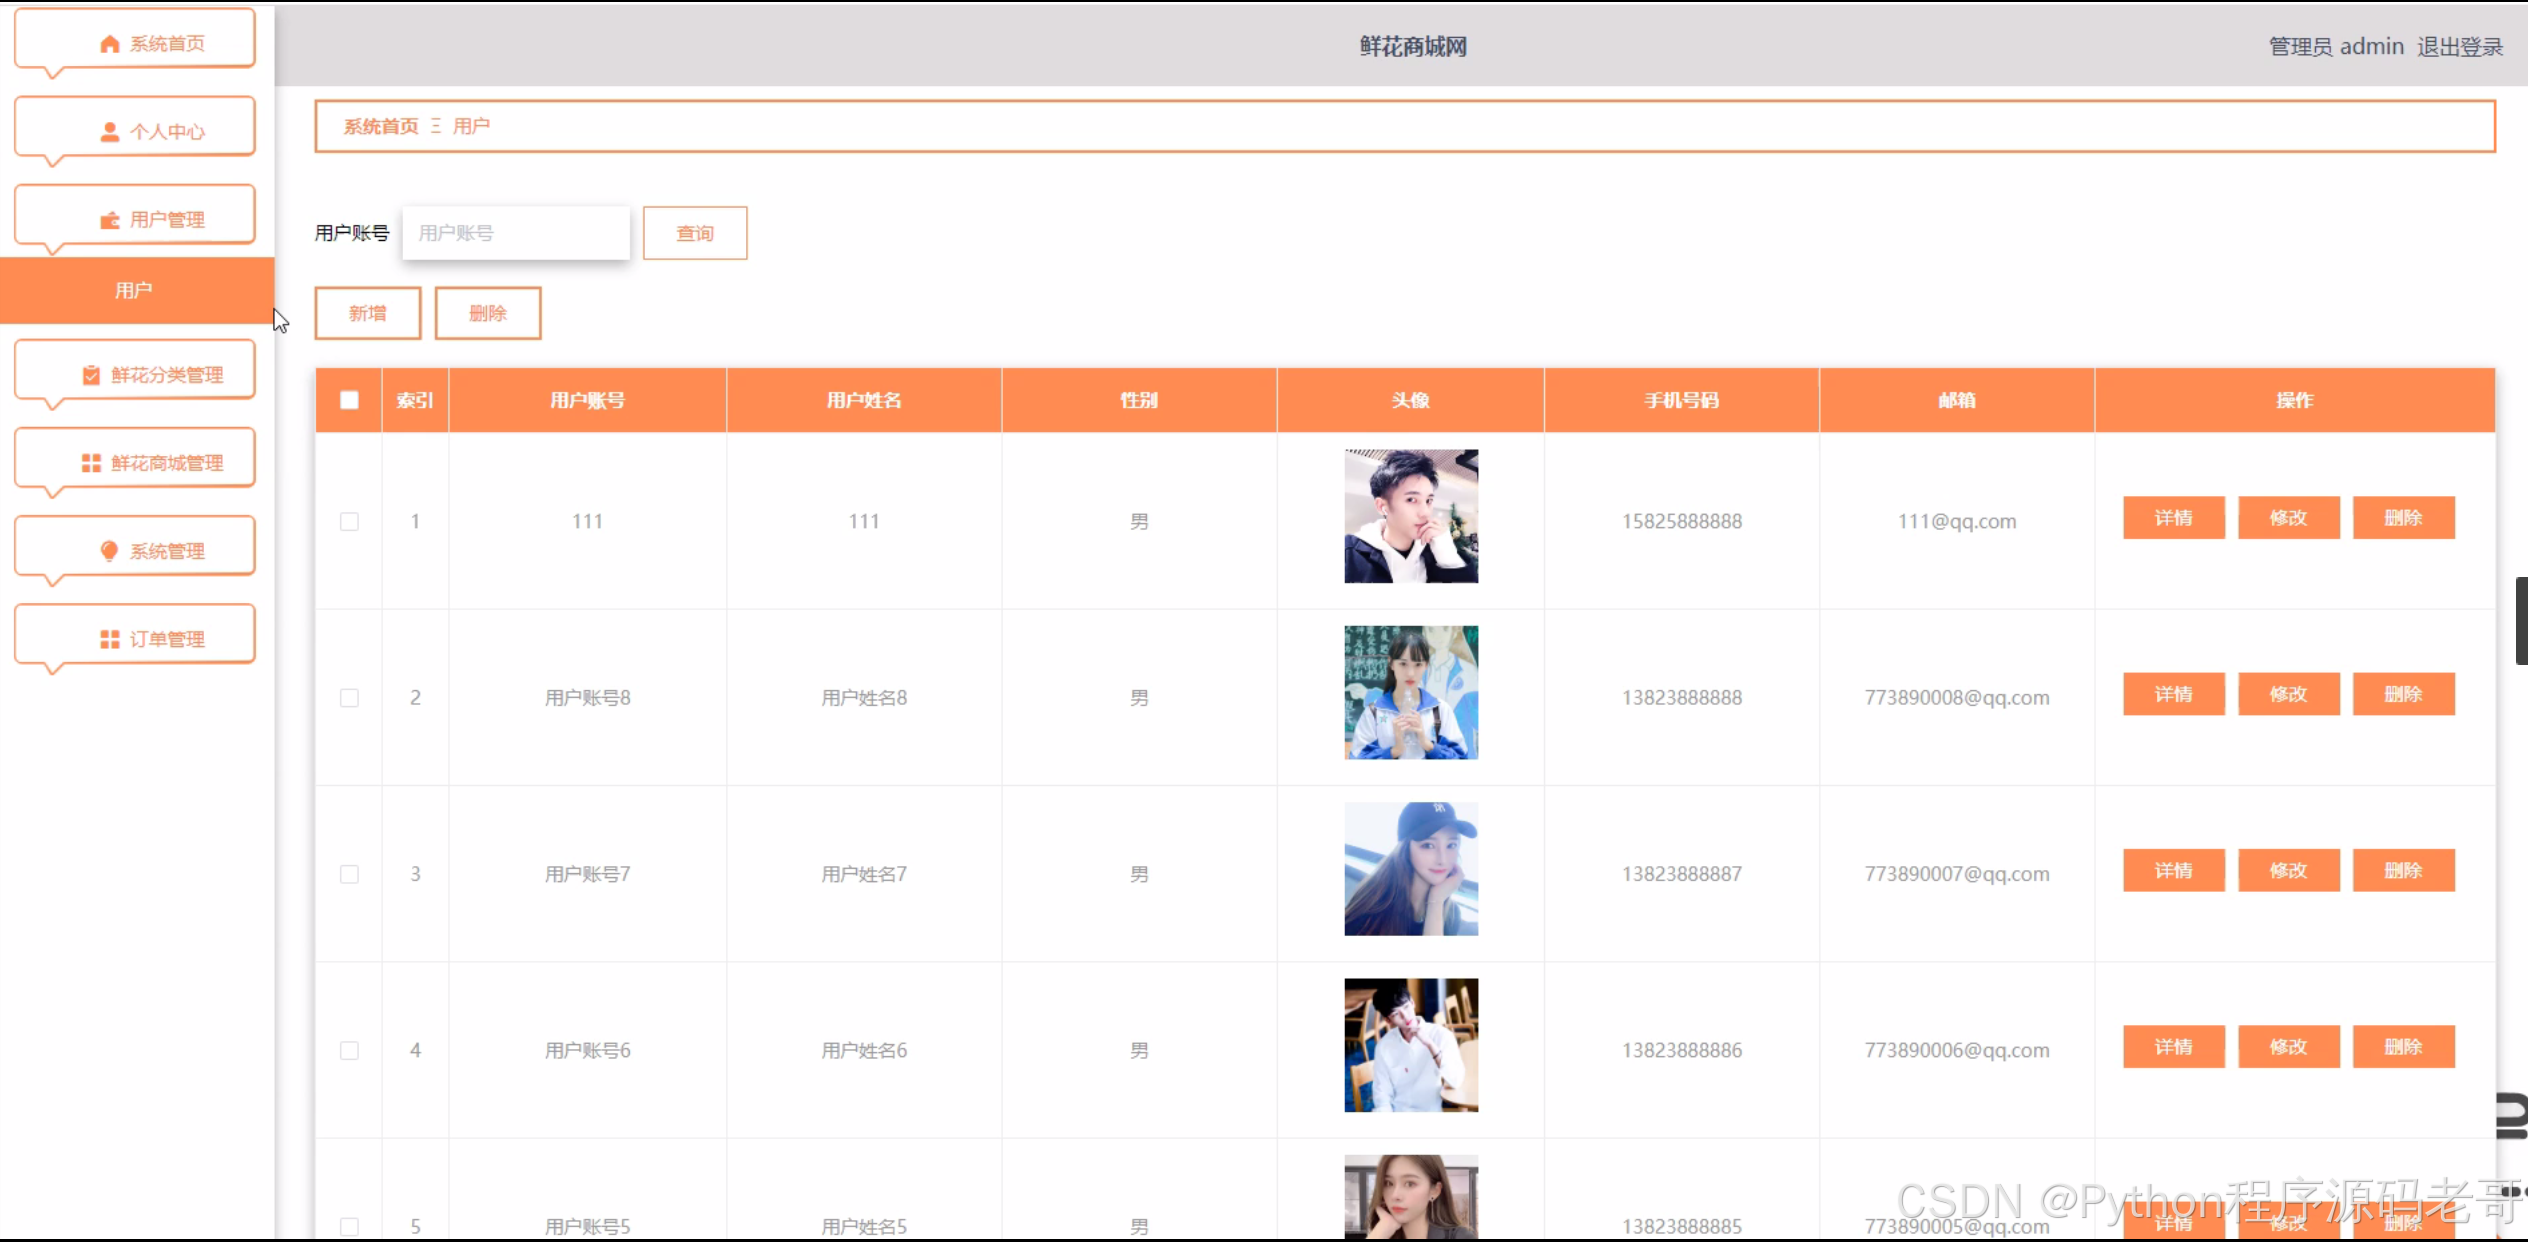This screenshot has width=2528, height=1242.
Task: Check the checkbox for row 用户账号7
Action: pyautogui.click(x=349, y=874)
